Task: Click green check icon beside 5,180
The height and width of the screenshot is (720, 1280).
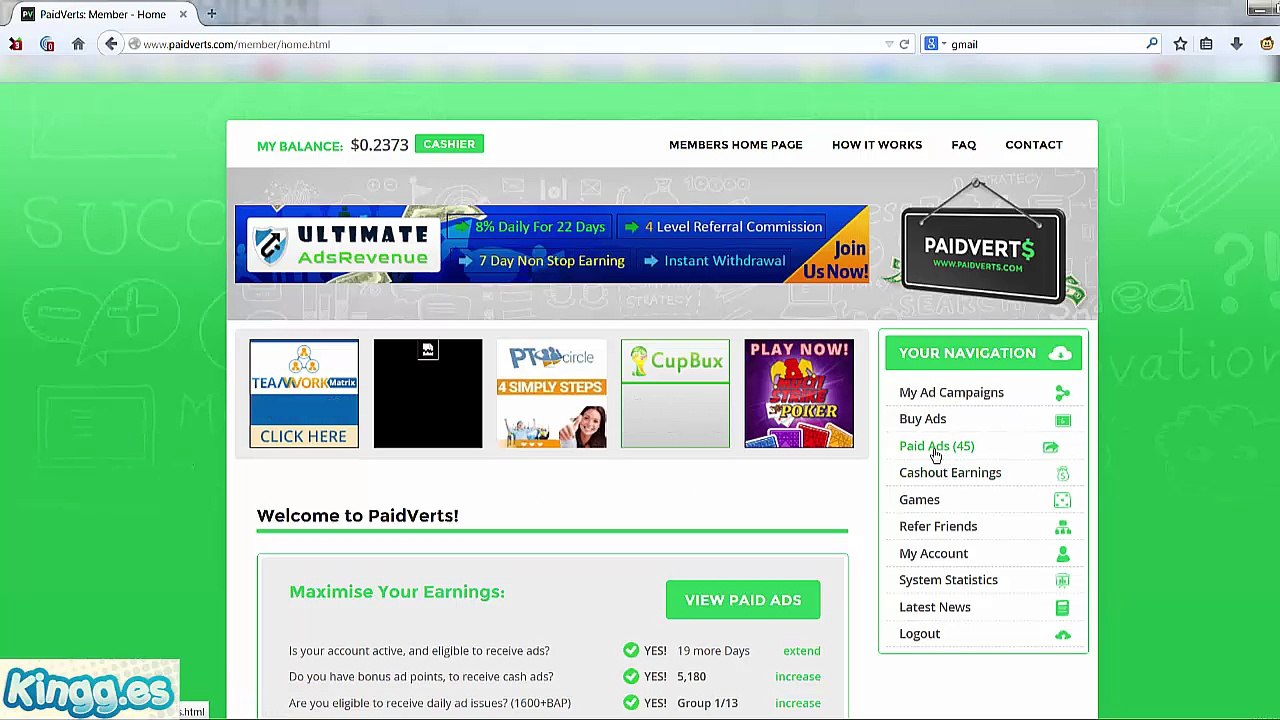Action: tap(631, 677)
